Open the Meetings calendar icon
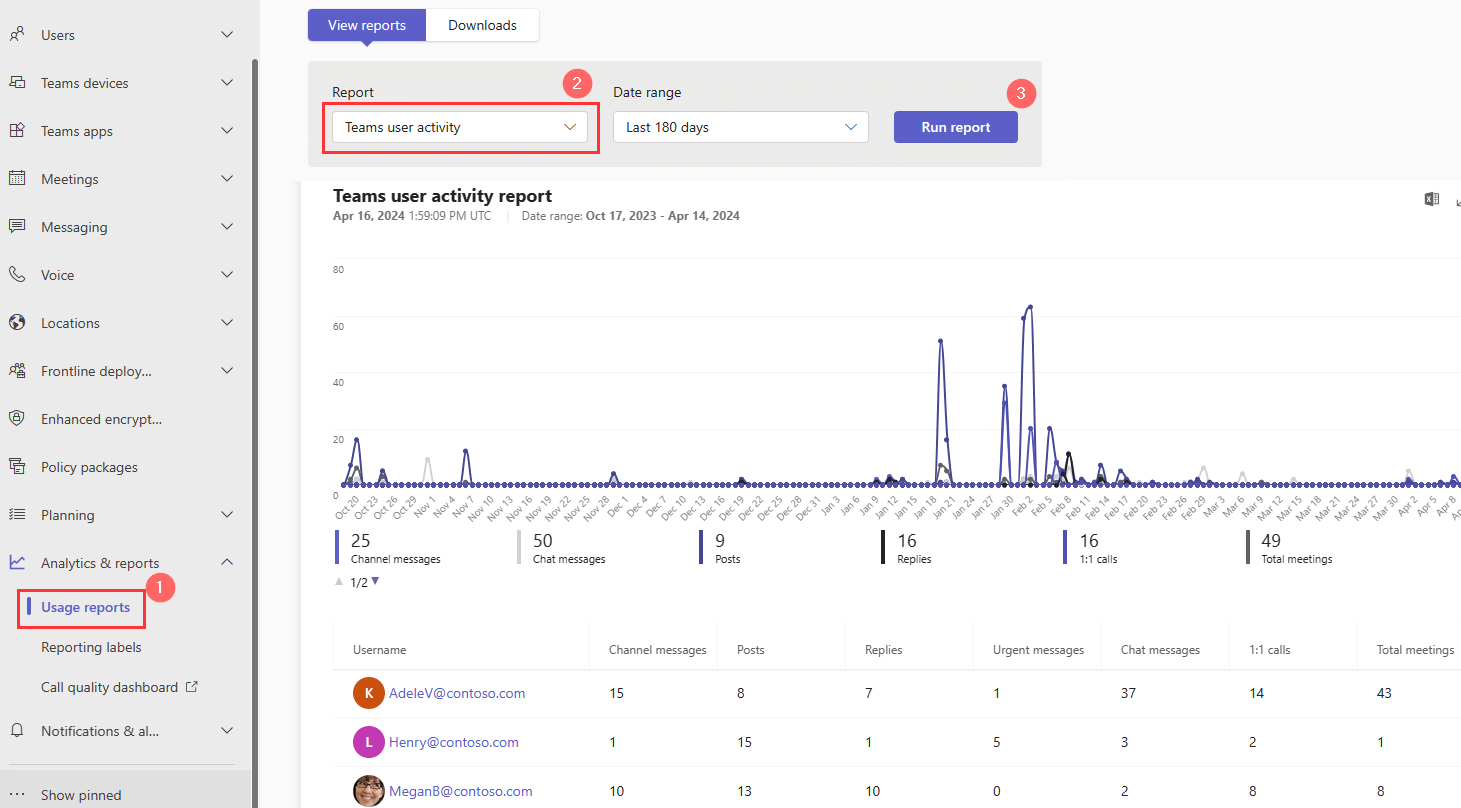Image resolution: width=1461 pixels, height=808 pixels. 16,178
